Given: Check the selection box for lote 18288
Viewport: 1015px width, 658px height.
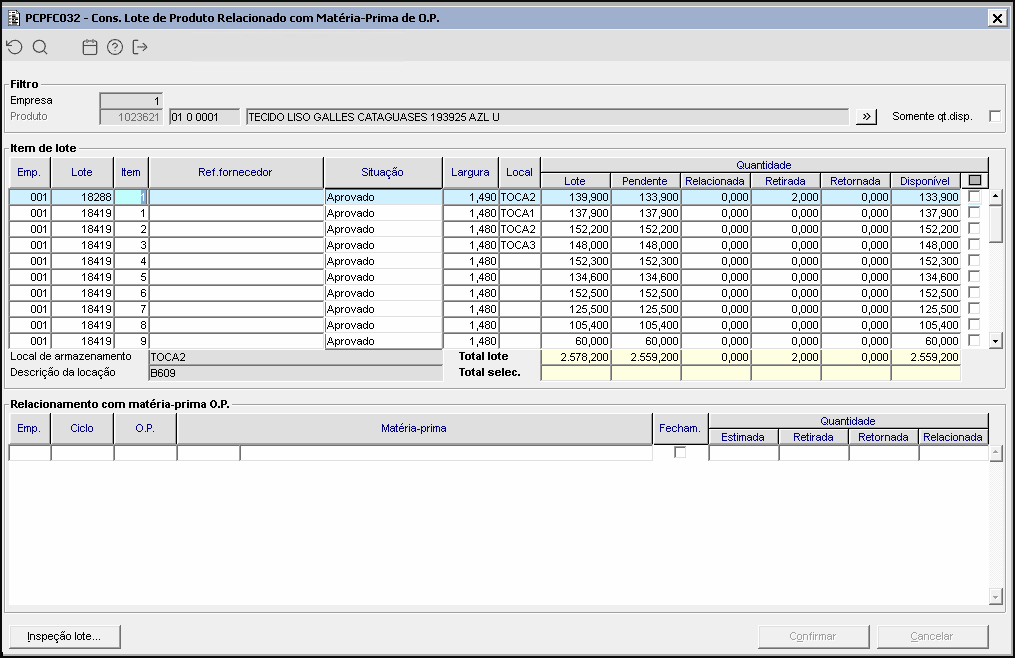Looking at the screenshot, I should point(974,197).
